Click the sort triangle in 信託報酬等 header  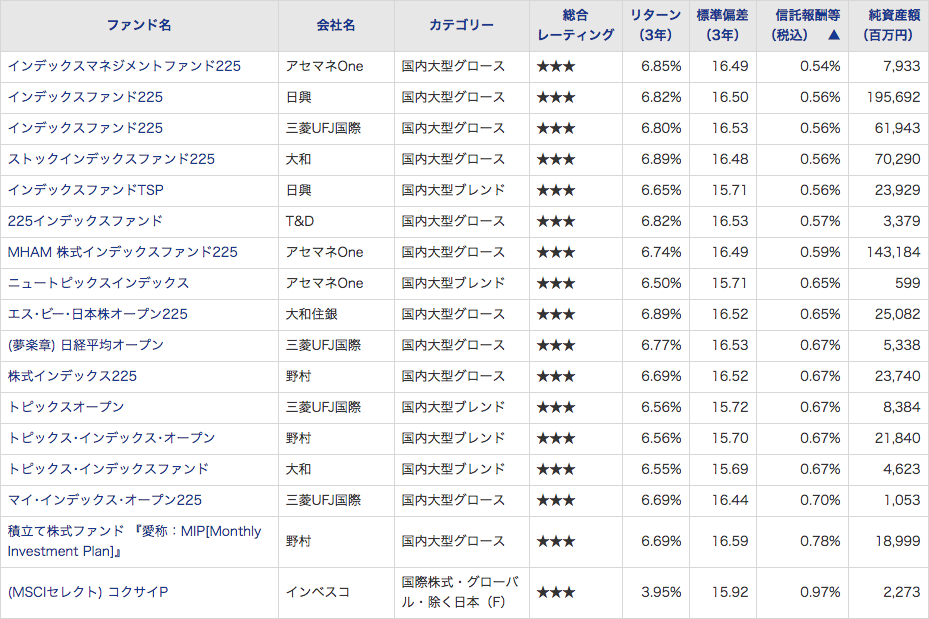pyautogui.click(x=834, y=35)
